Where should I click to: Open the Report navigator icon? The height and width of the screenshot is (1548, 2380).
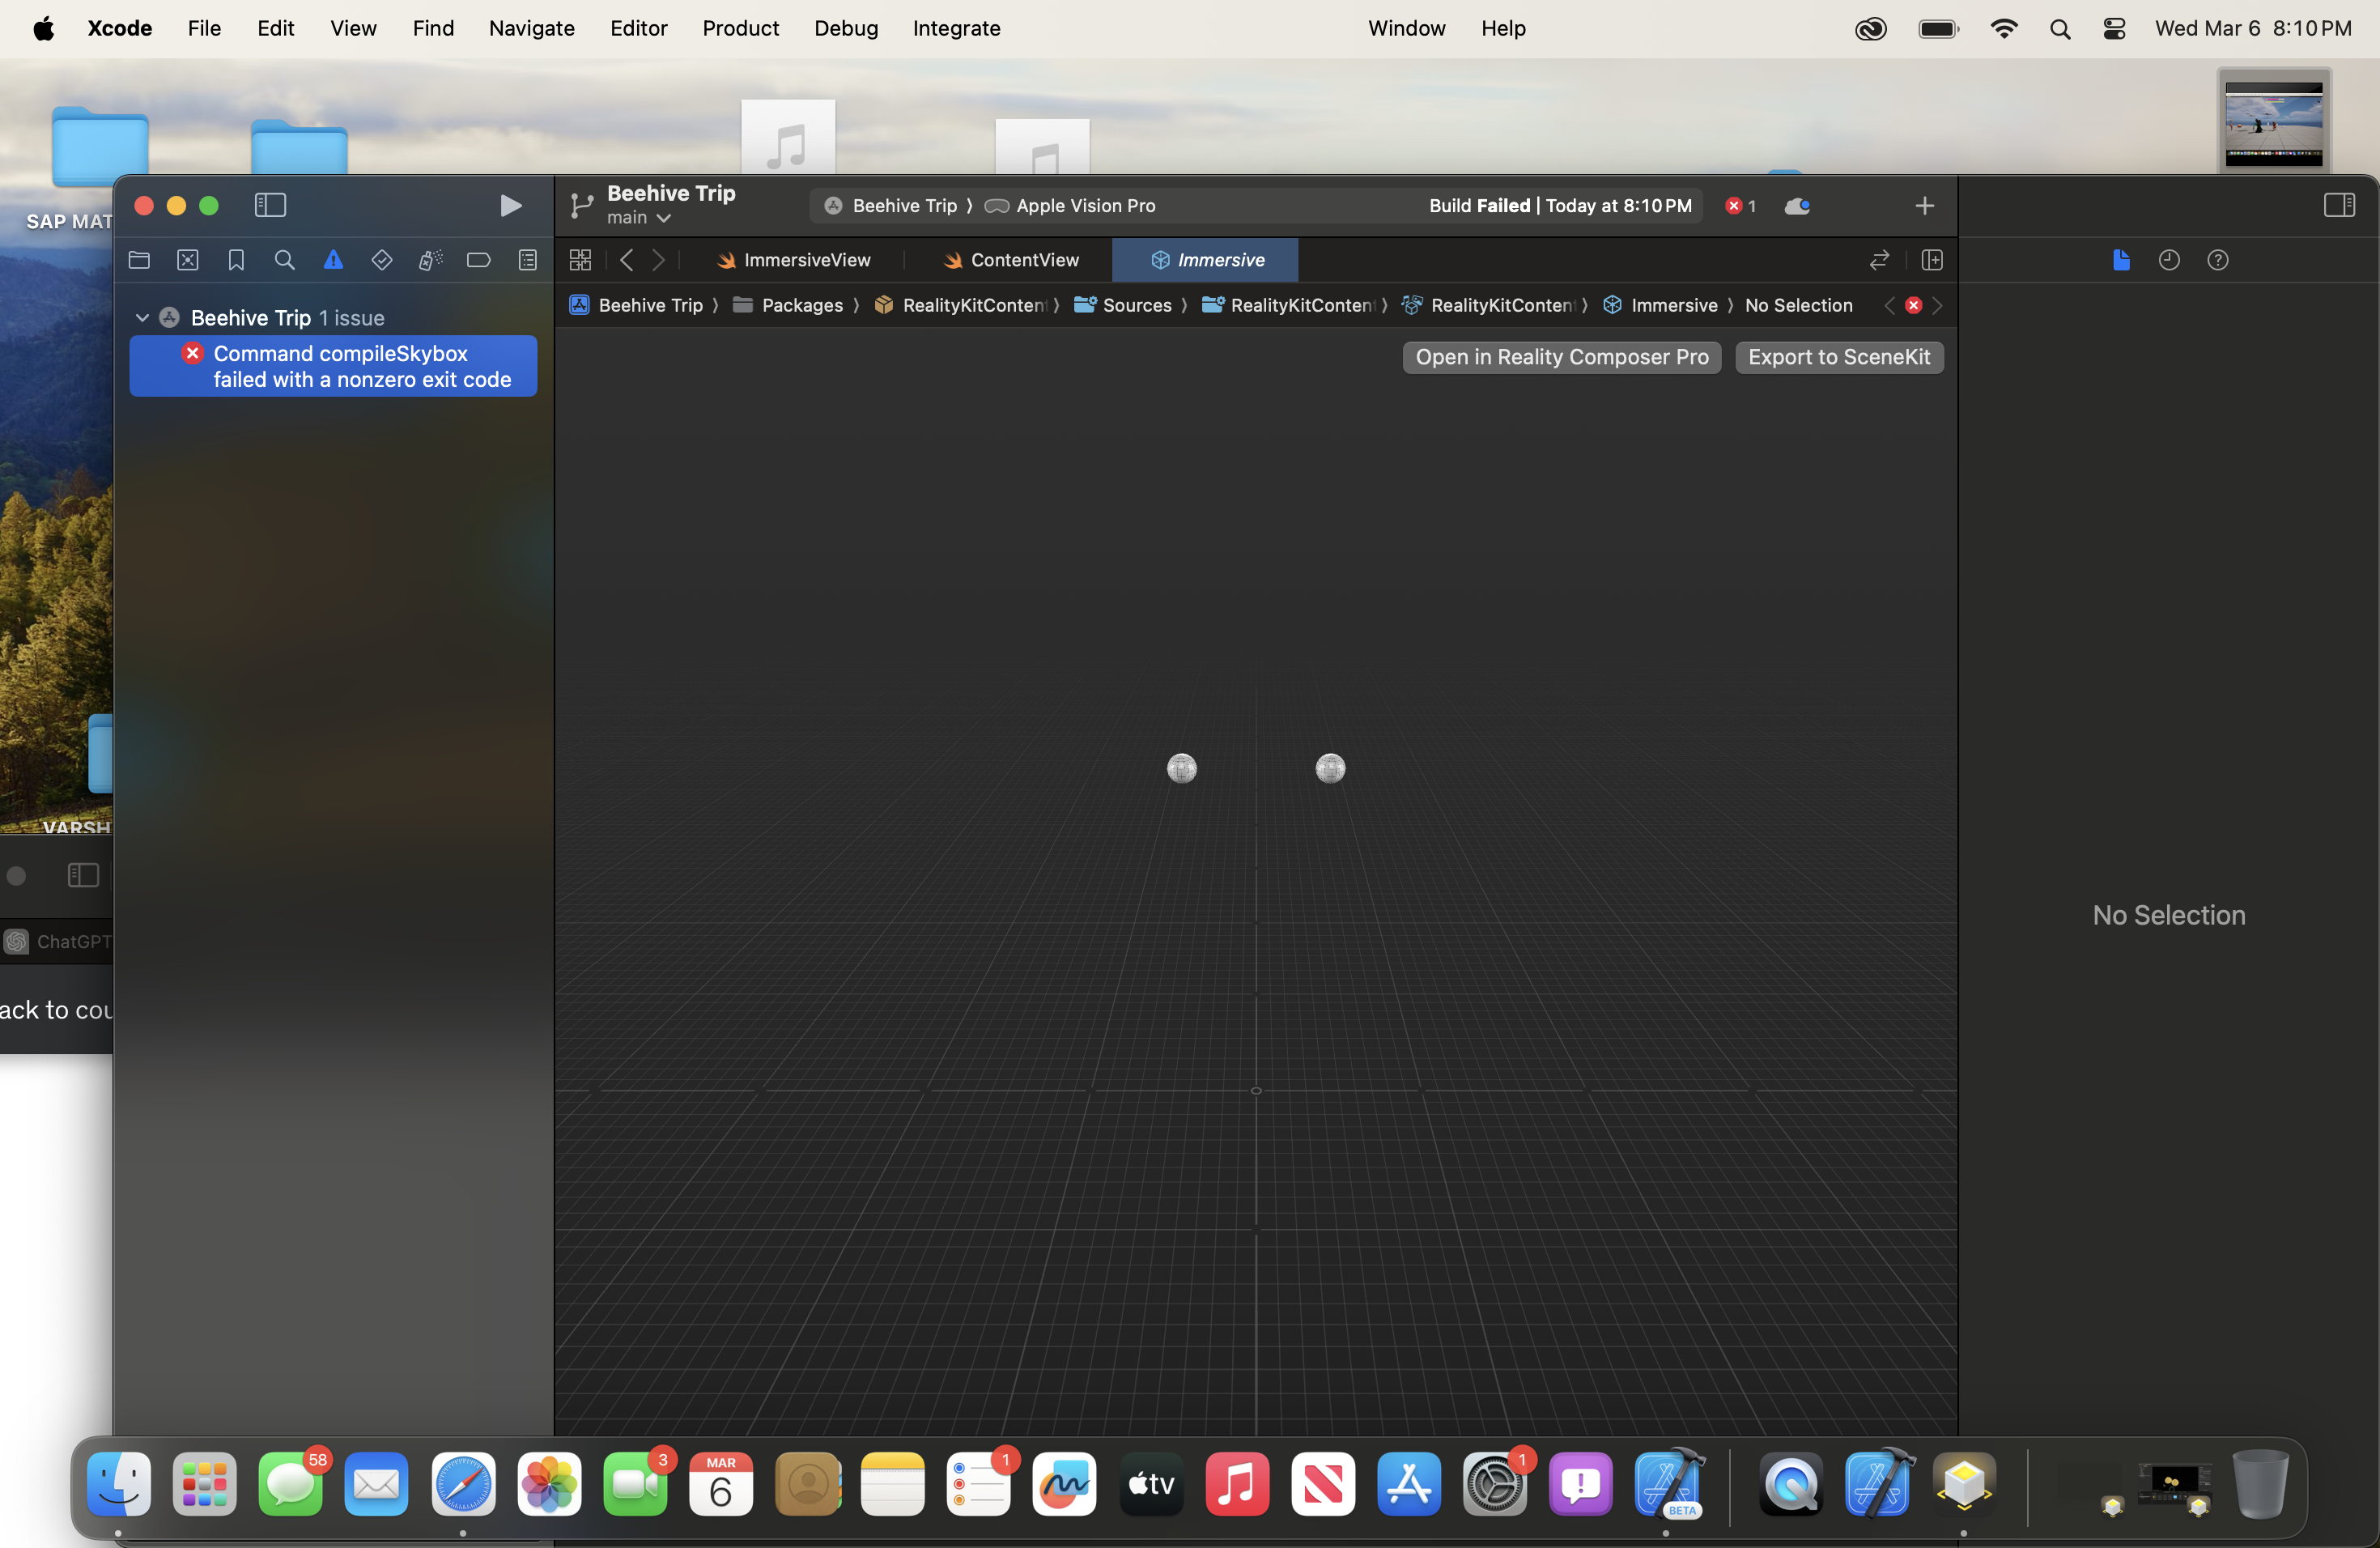coord(527,260)
